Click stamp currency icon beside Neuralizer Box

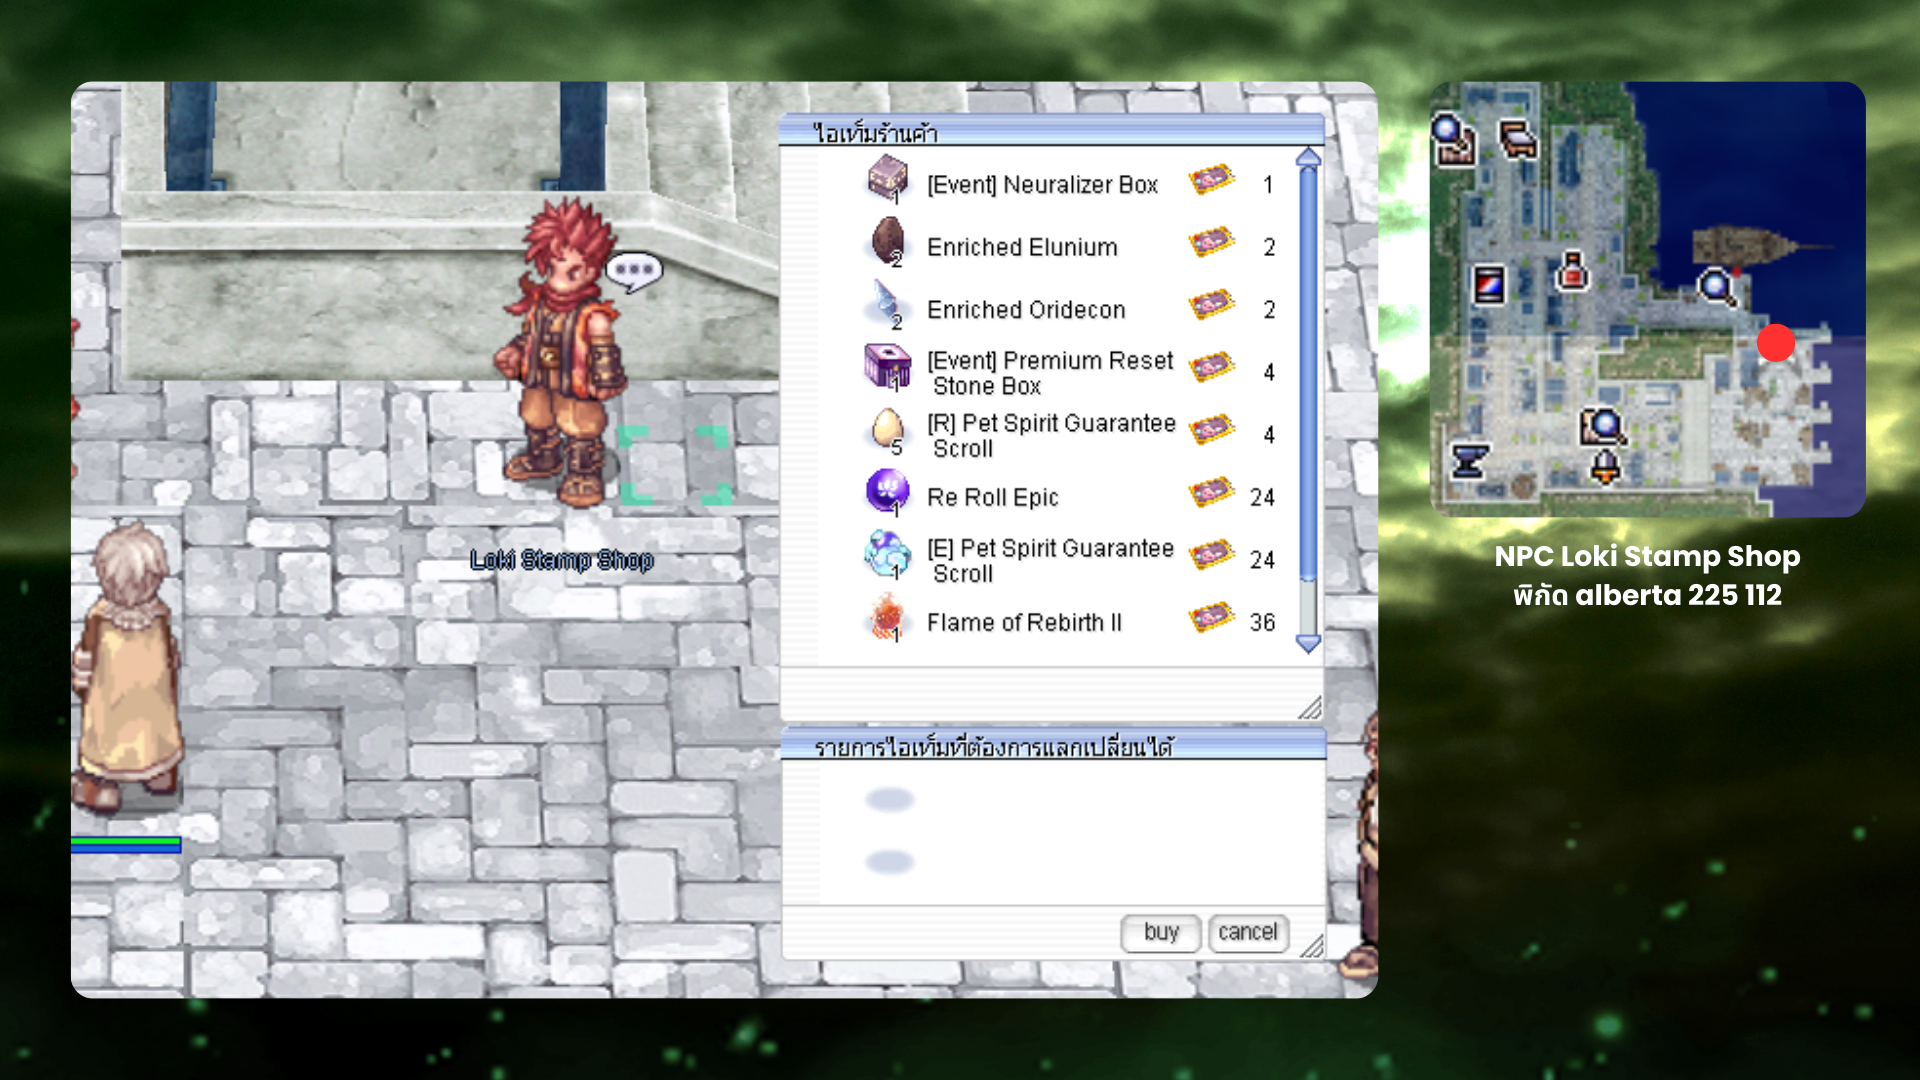[1212, 180]
